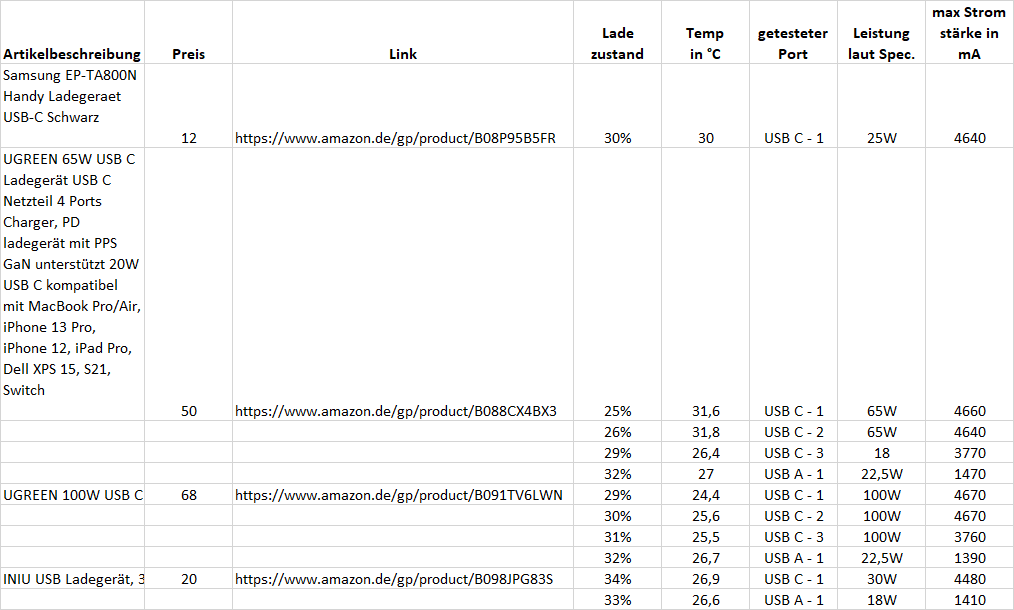Select the 4480 Stromstärke cell
This screenshot has height=610, width=1014.
(x=969, y=579)
